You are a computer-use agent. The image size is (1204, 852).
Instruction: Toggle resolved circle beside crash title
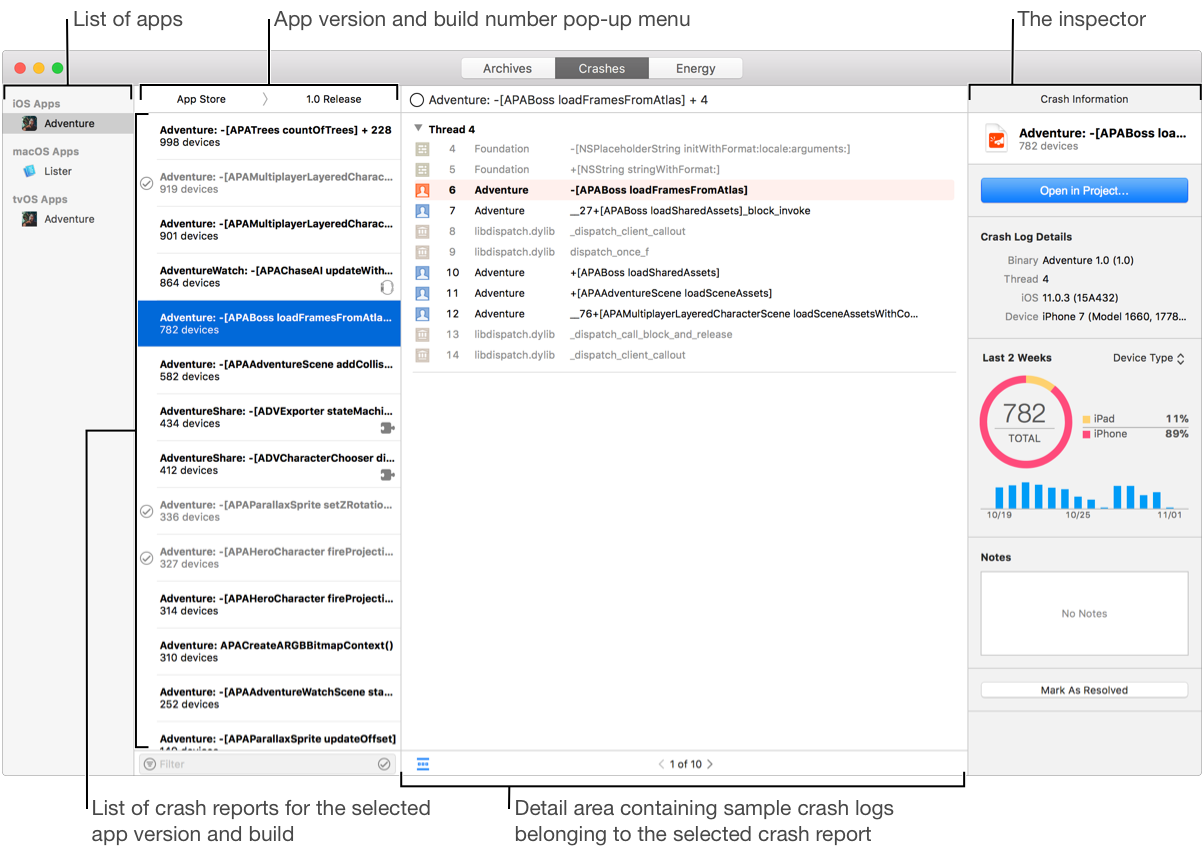[417, 100]
